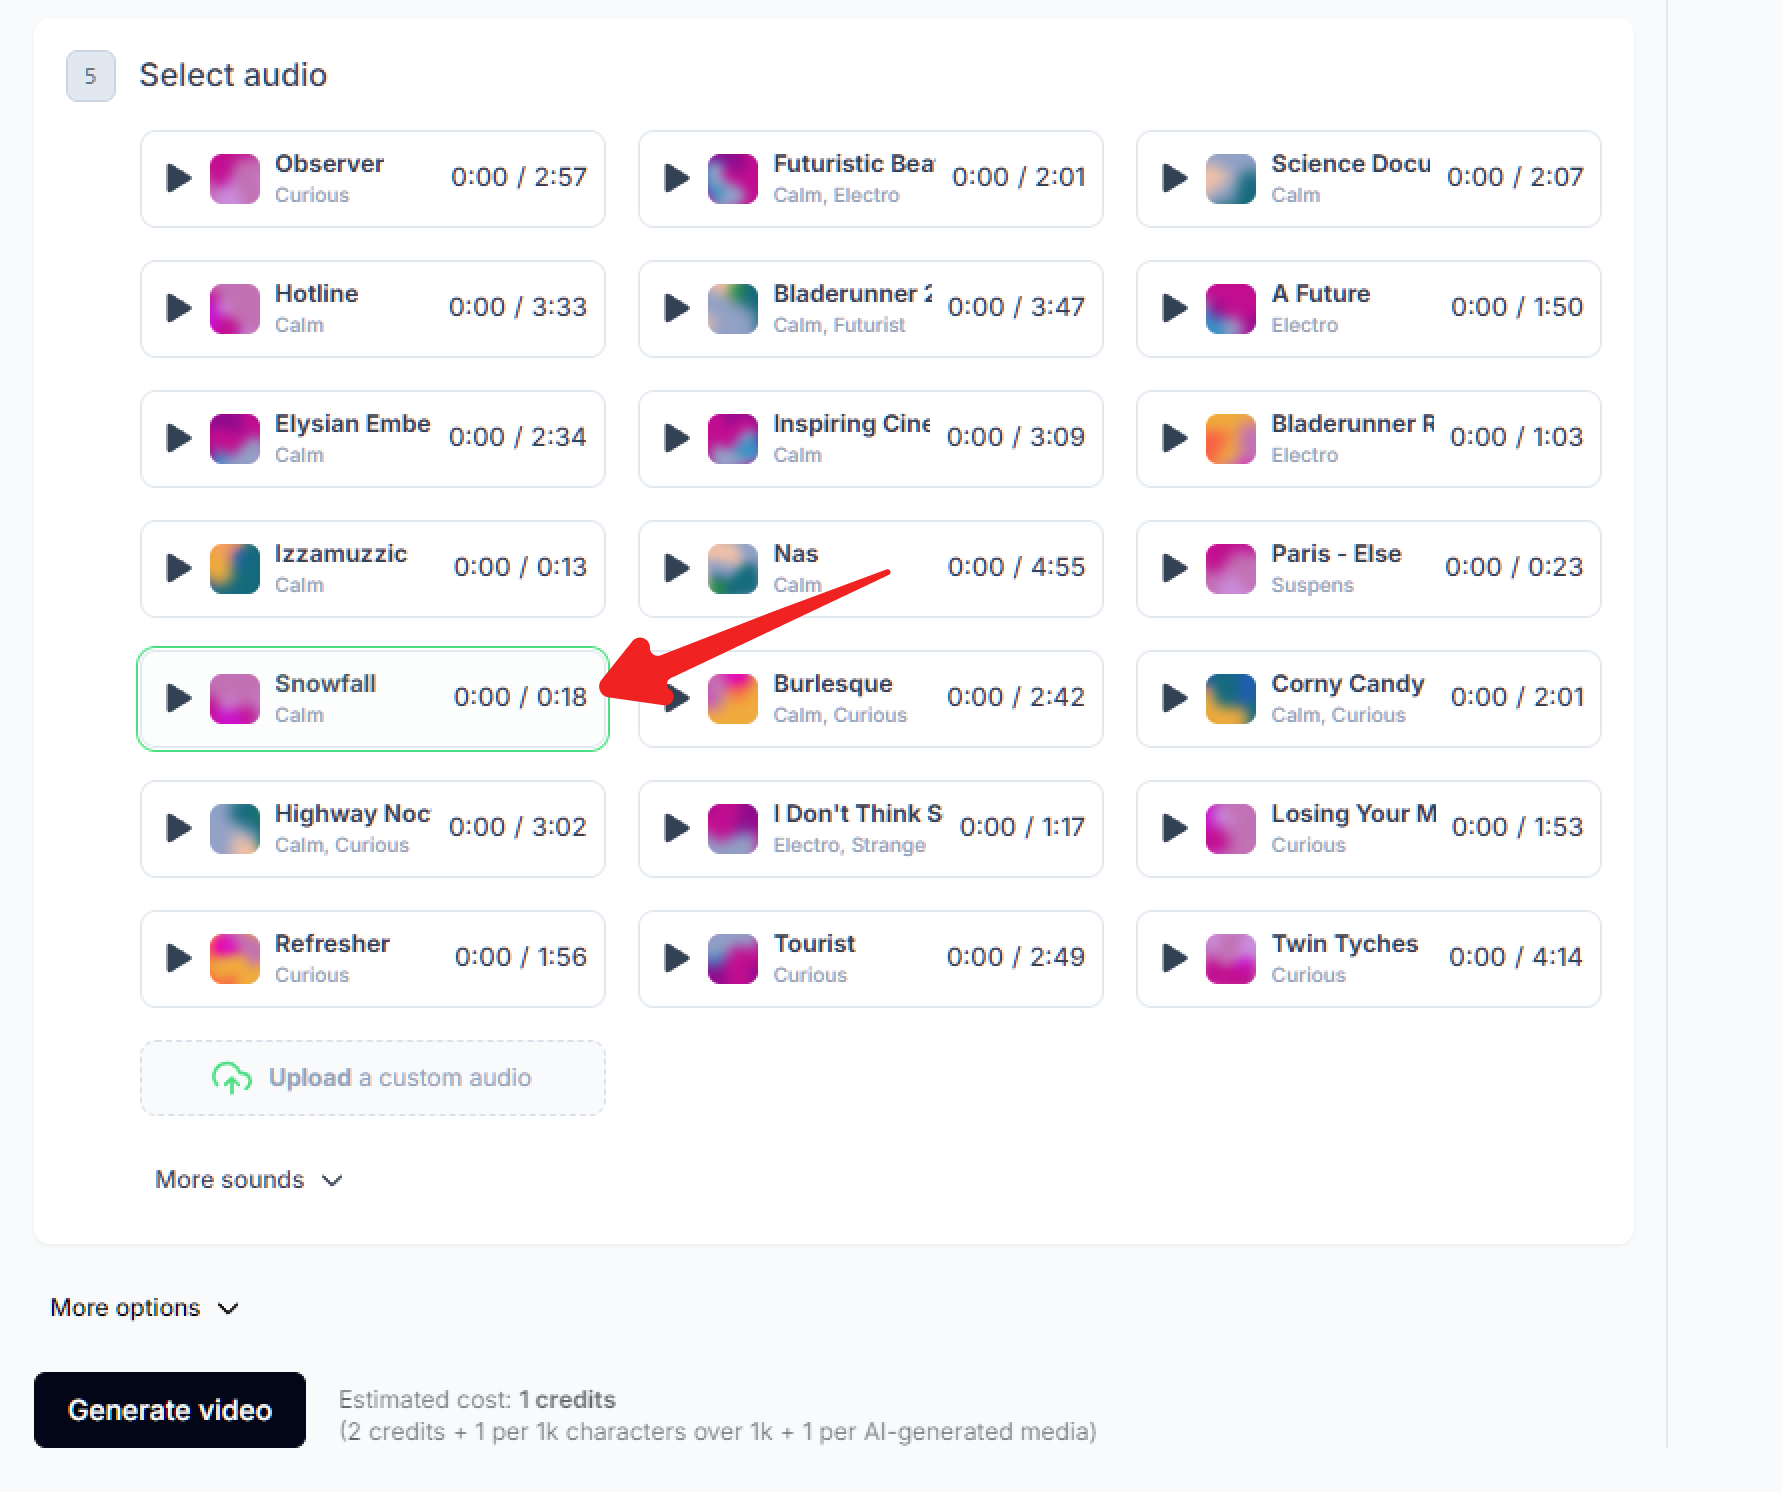Start playback of Twin Tyches
Screen dimensions: 1782x1492
1175,958
